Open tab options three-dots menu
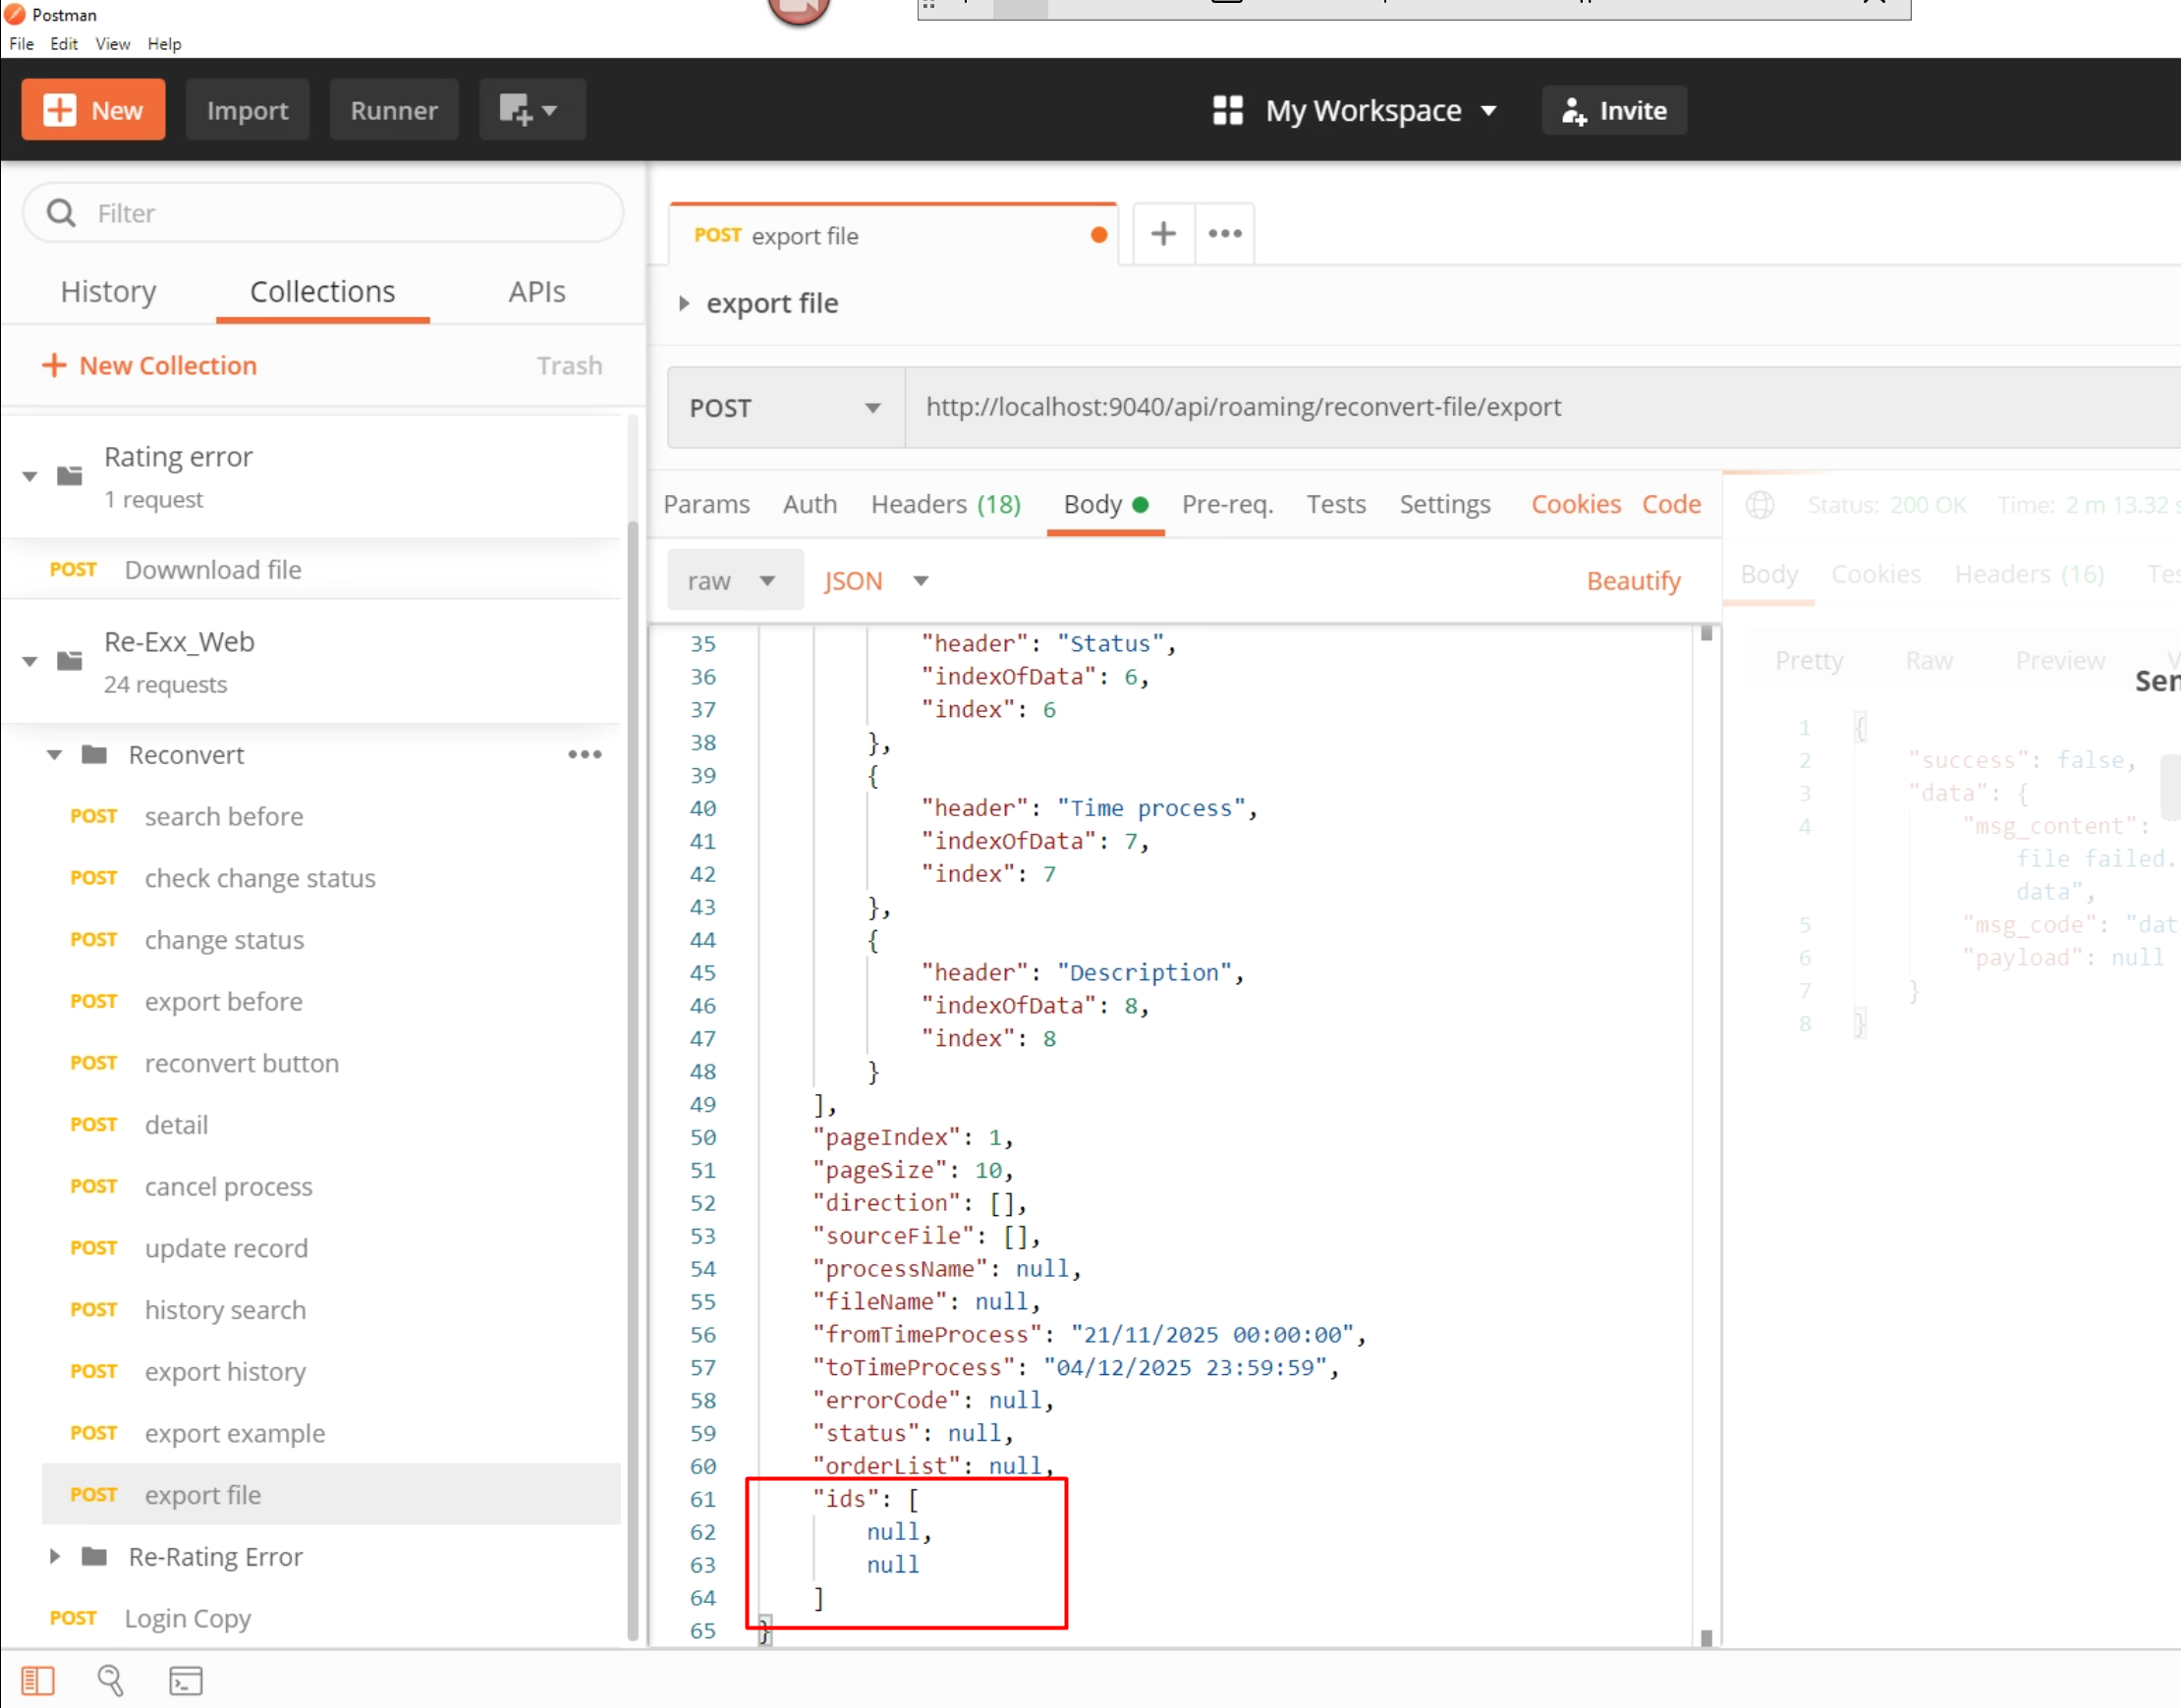This screenshot has width=2181, height=1708. [1225, 234]
